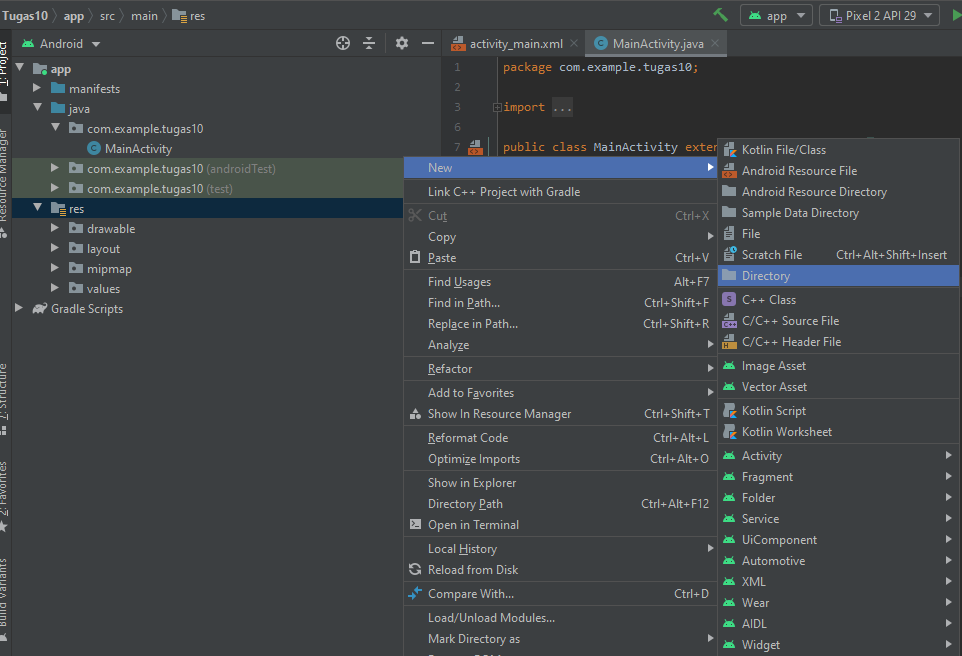Collapse the app module node

20,68
